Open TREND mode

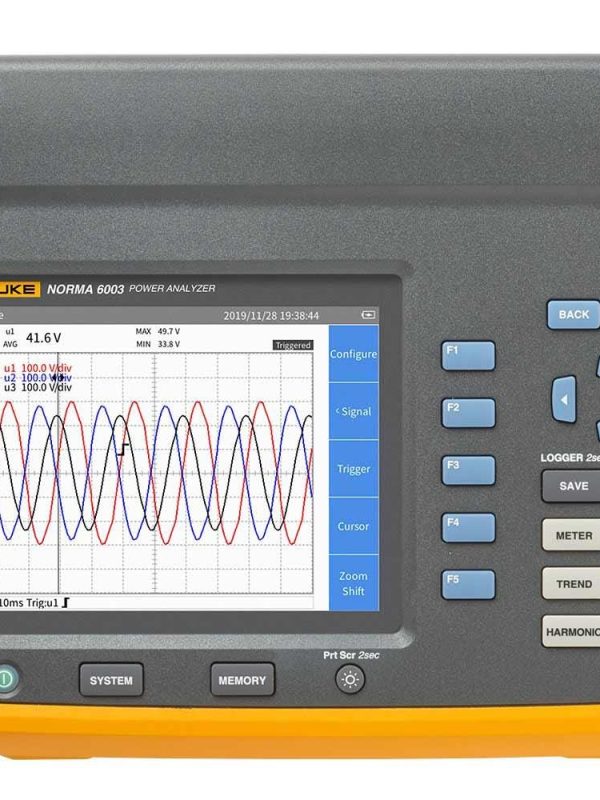click(x=571, y=583)
